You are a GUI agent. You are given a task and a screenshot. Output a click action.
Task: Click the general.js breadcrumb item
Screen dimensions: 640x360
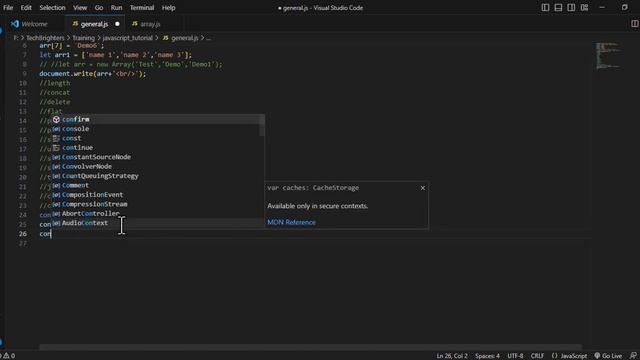pos(184,38)
